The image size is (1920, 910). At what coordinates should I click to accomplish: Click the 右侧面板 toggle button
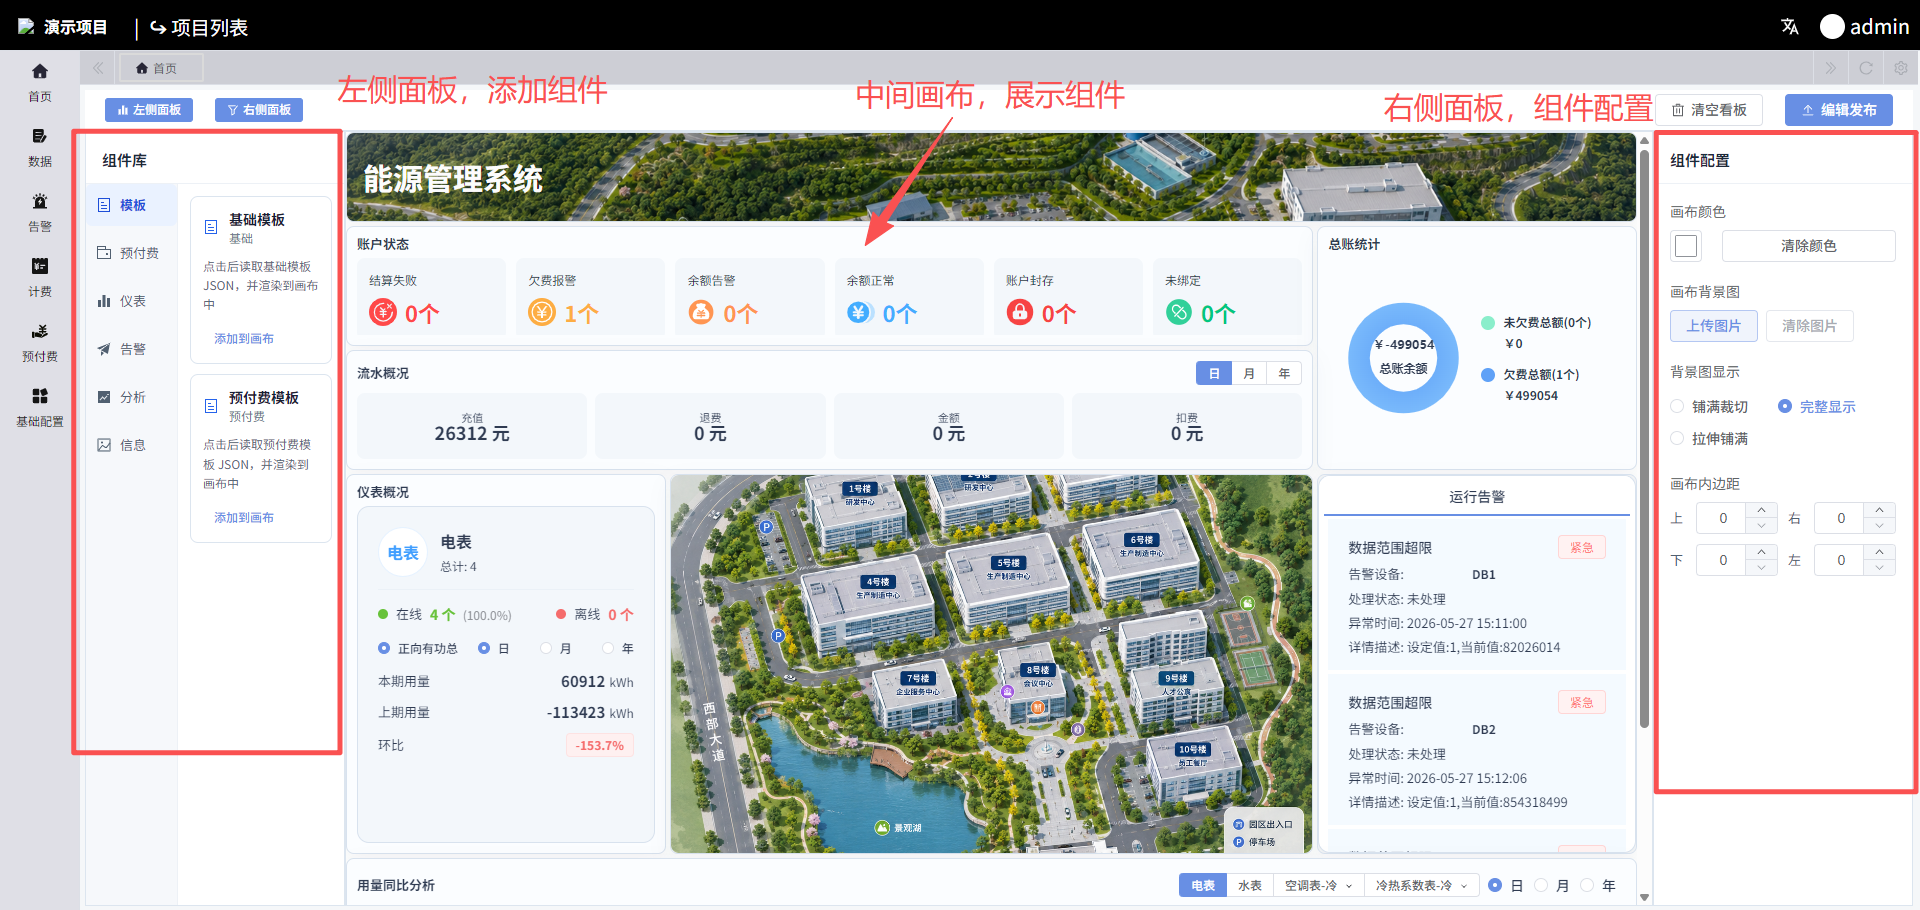point(259,110)
